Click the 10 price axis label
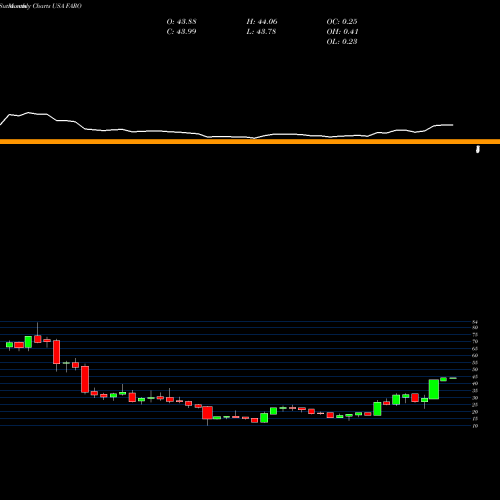500x500 pixels. 475,426
